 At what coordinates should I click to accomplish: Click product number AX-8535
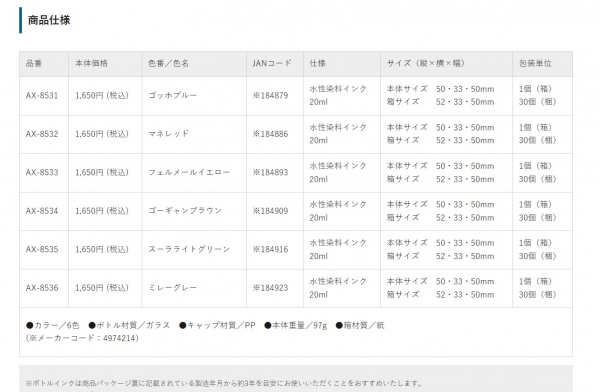click(42, 249)
